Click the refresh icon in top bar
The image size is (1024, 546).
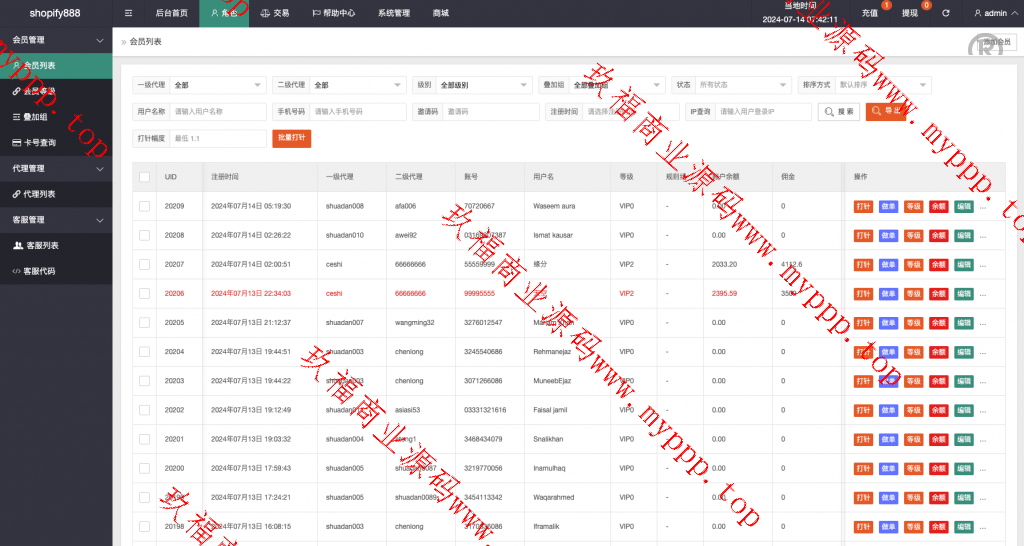tap(945, 13)
